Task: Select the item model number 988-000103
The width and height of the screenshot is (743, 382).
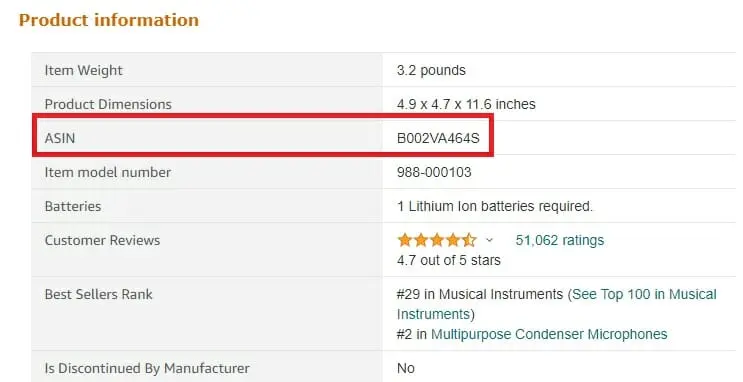Action: pos(434,172)
